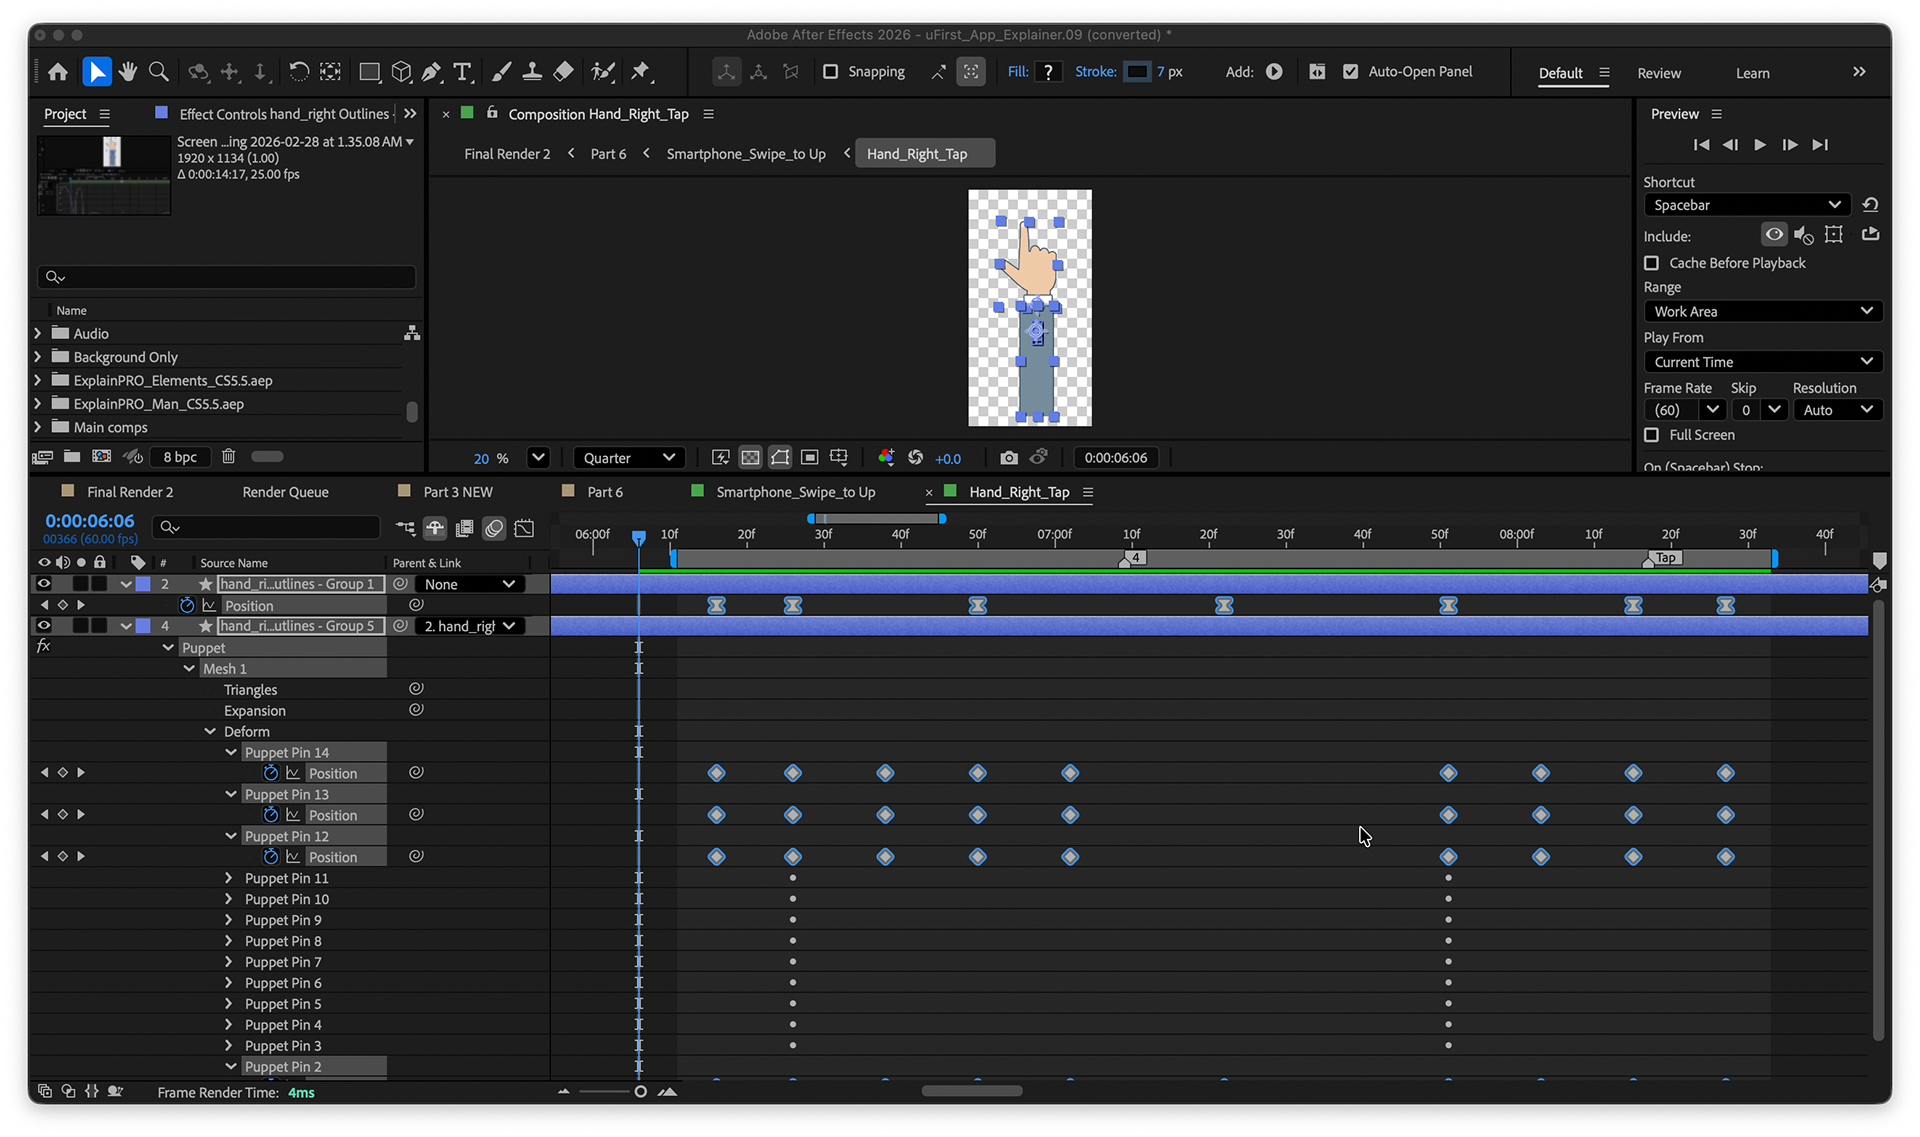Enable the Snapping checkbox
This screenshot has width=1920, height=1137.
pos(830,72)
